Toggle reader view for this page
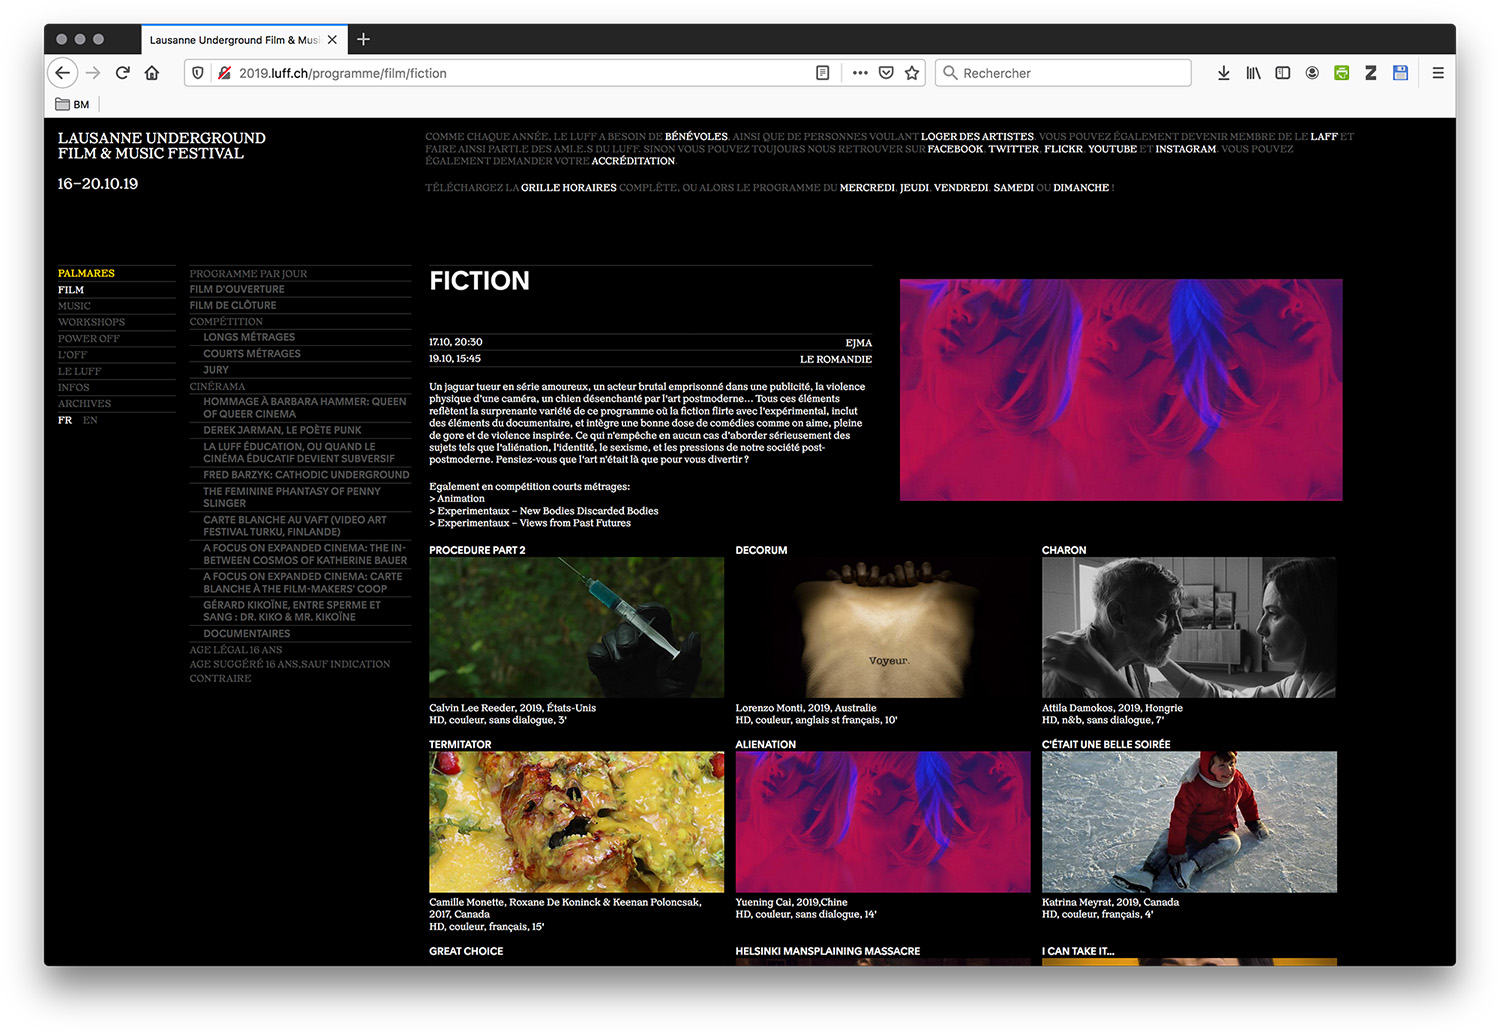This screenshot has height=1034, width=1500. pyautogui.click(x=822, y=73)
